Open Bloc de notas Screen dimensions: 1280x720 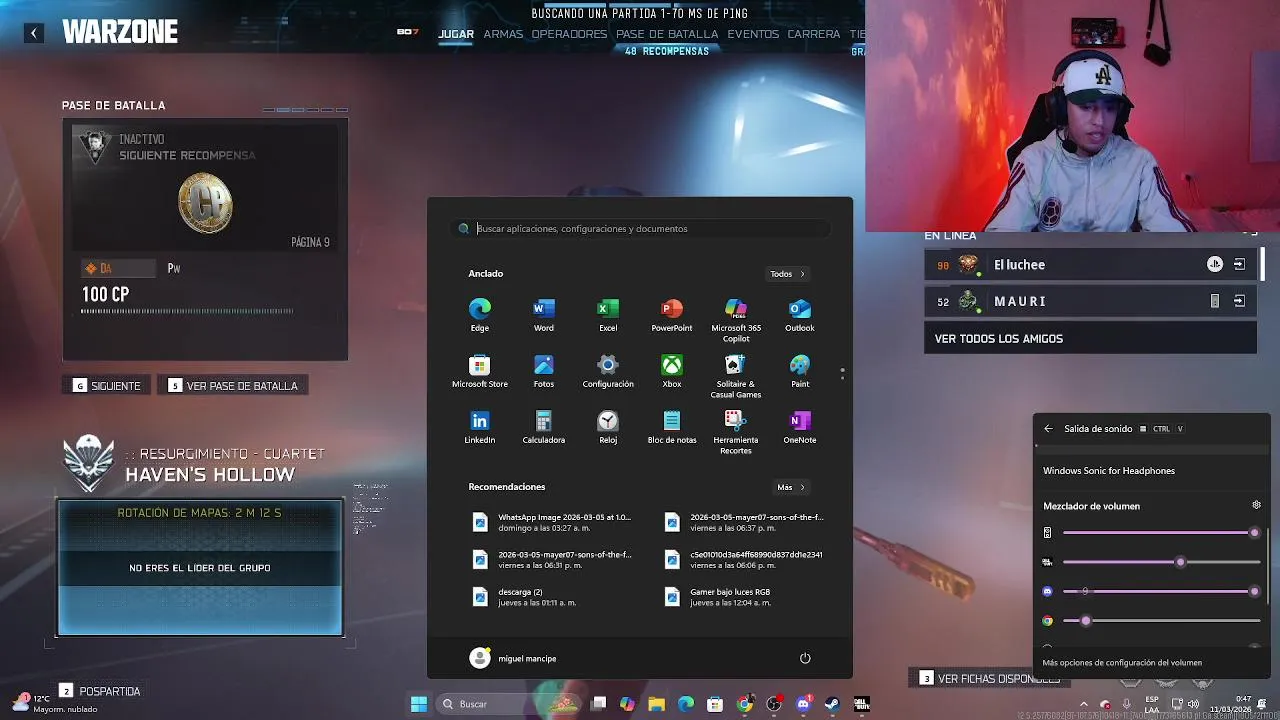pos(672,427)
